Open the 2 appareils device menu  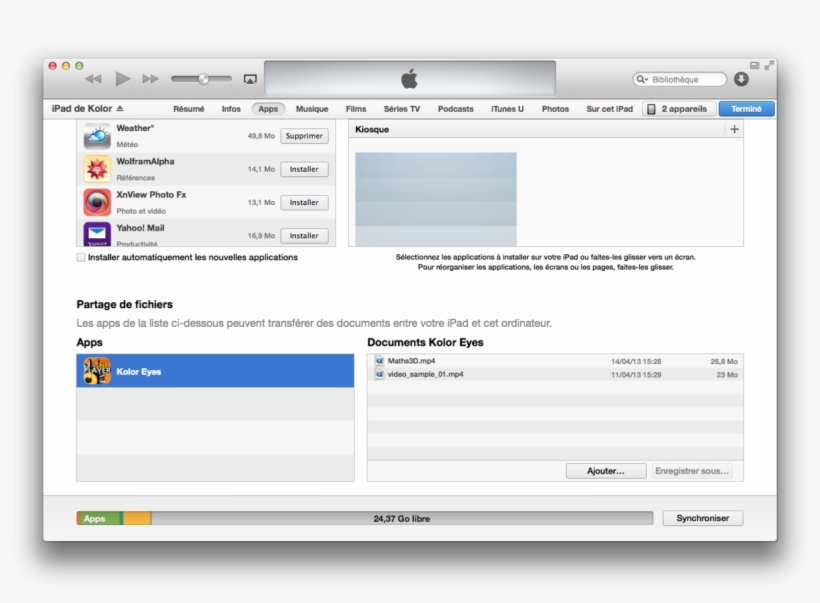(x=678, y=109)
